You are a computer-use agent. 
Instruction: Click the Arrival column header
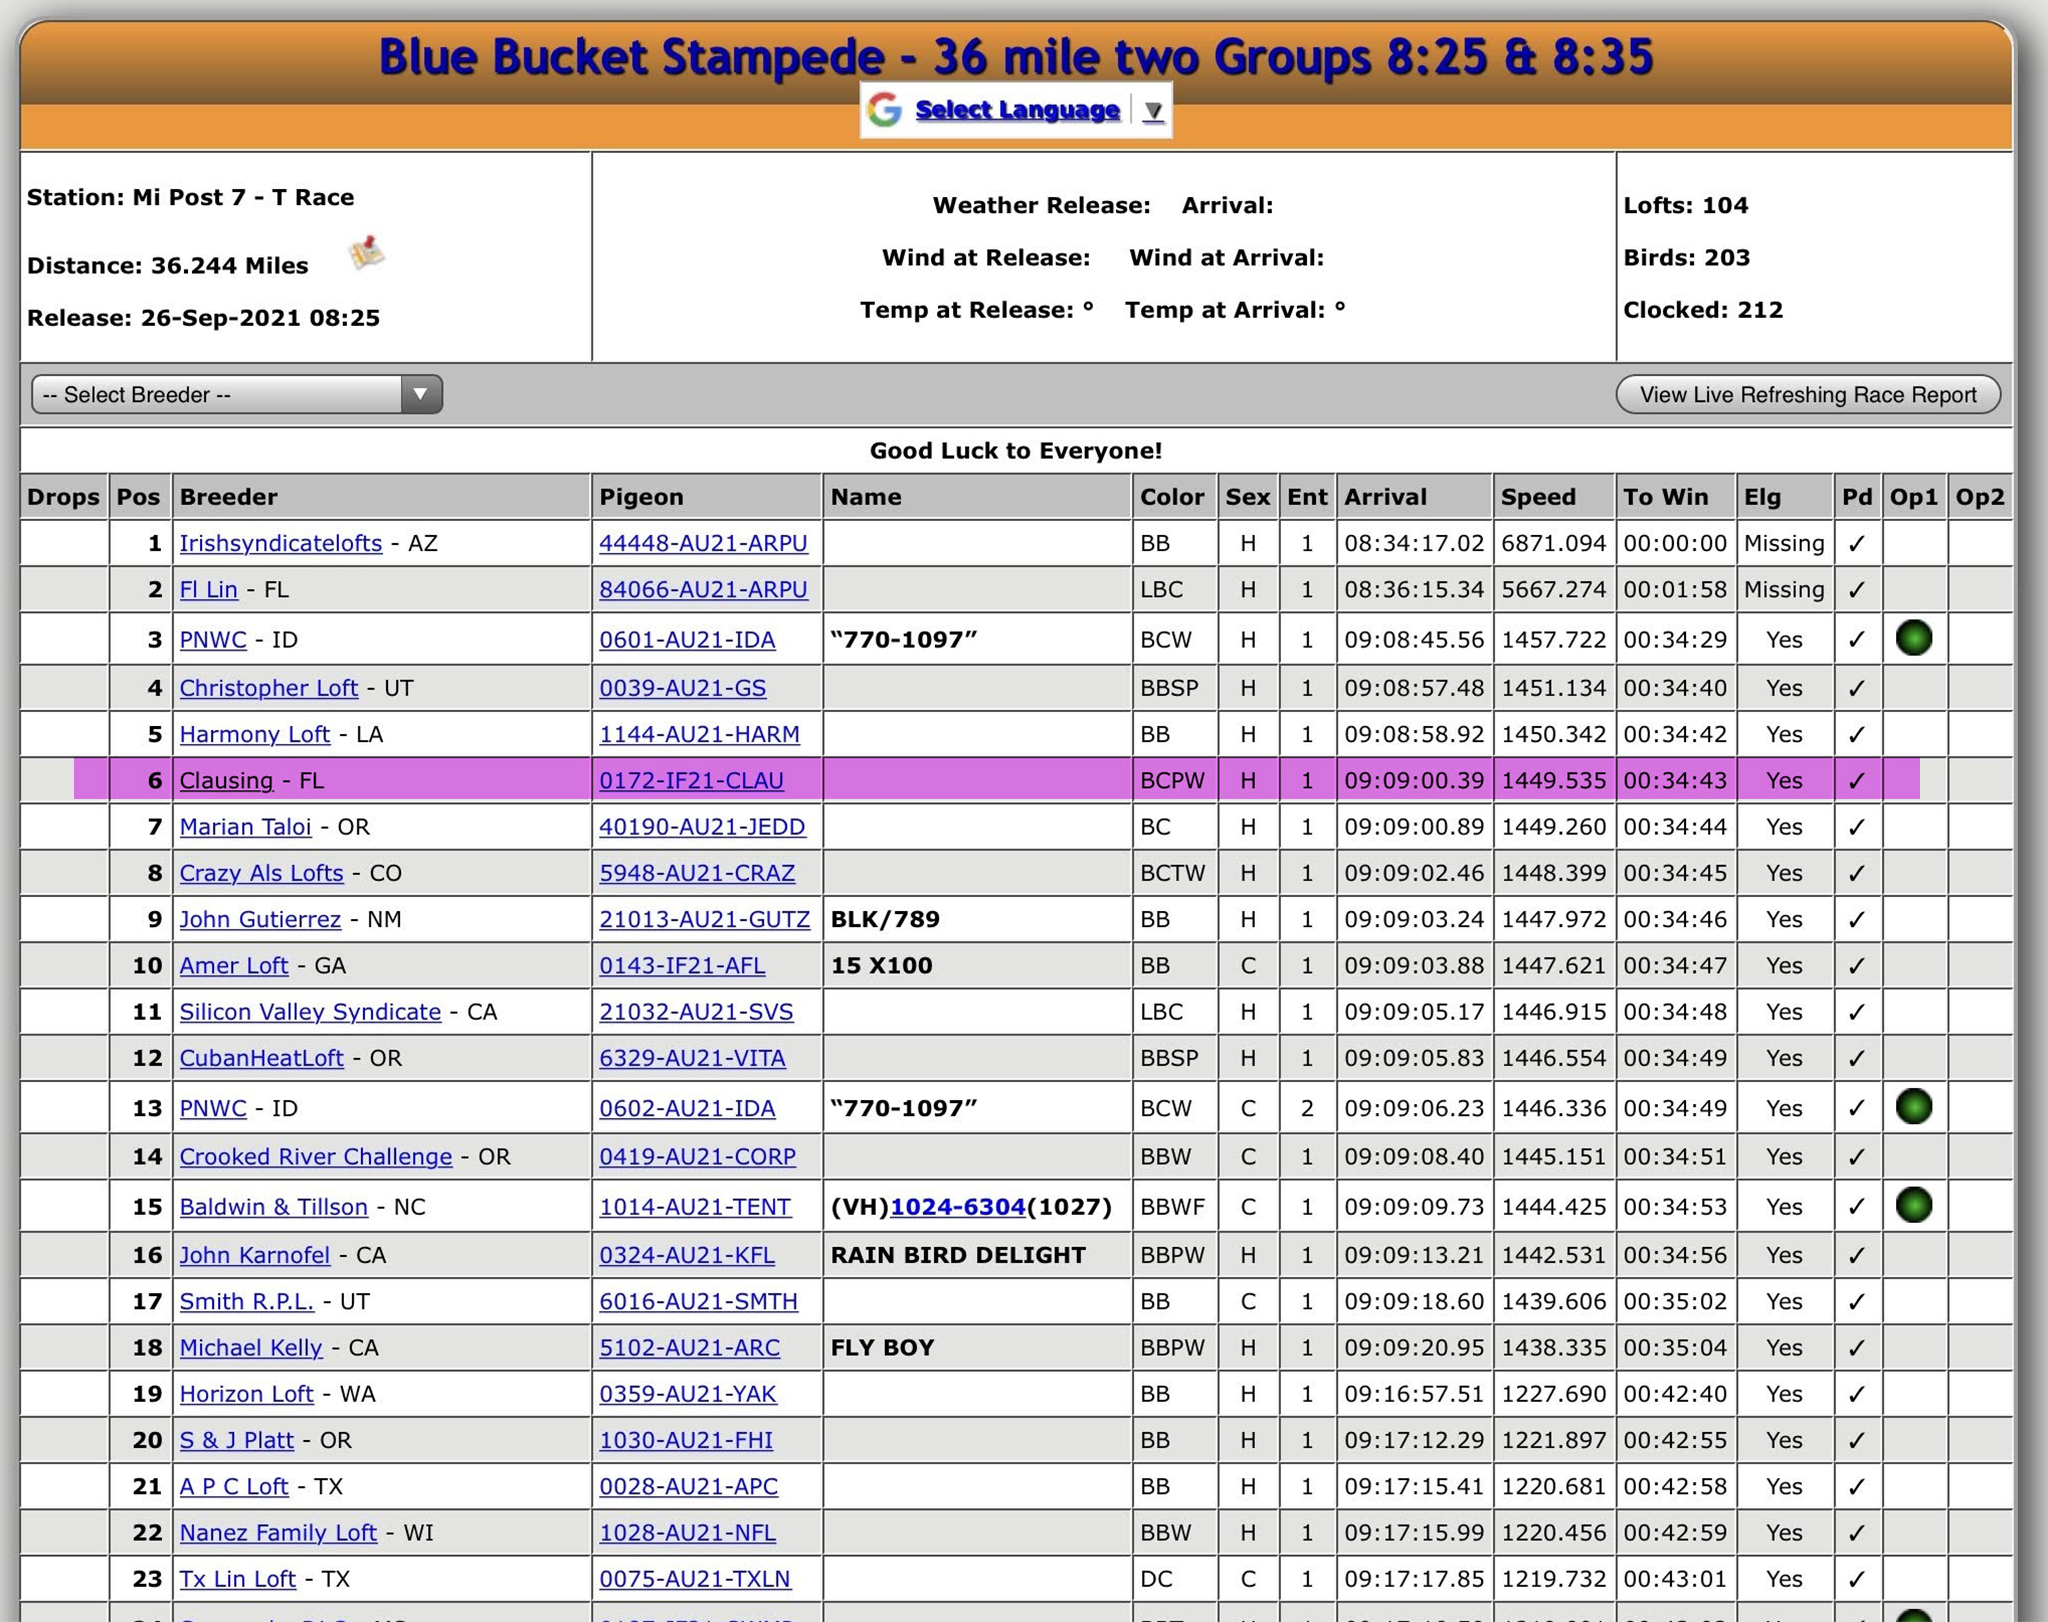1385,497
